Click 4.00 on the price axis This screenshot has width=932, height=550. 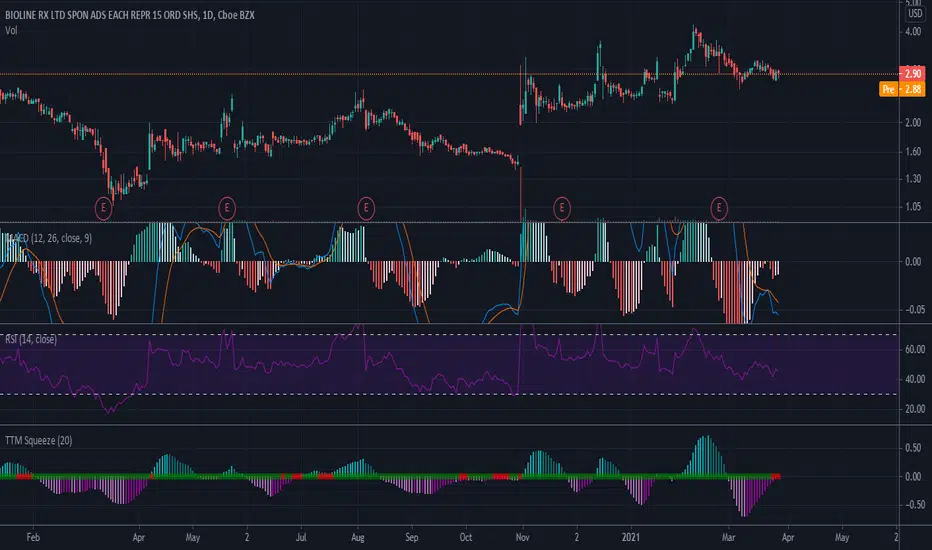coord(913,32)
